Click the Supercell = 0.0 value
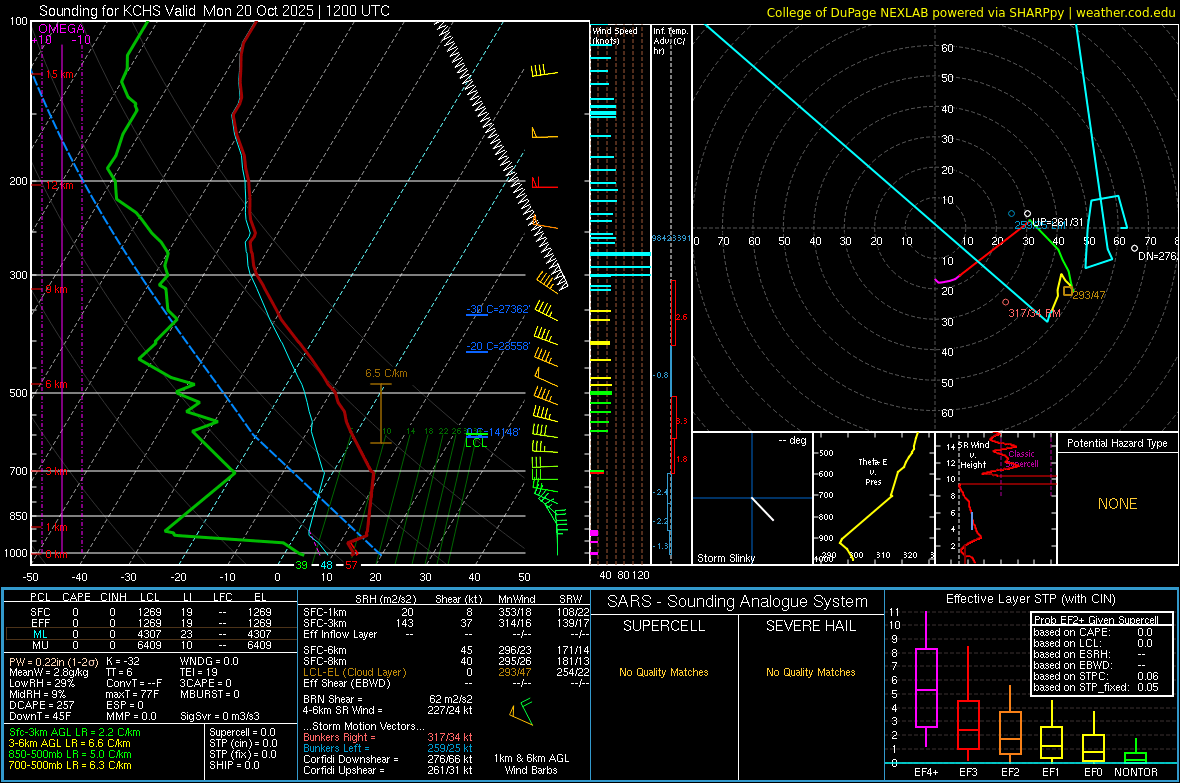 [242, 732]
